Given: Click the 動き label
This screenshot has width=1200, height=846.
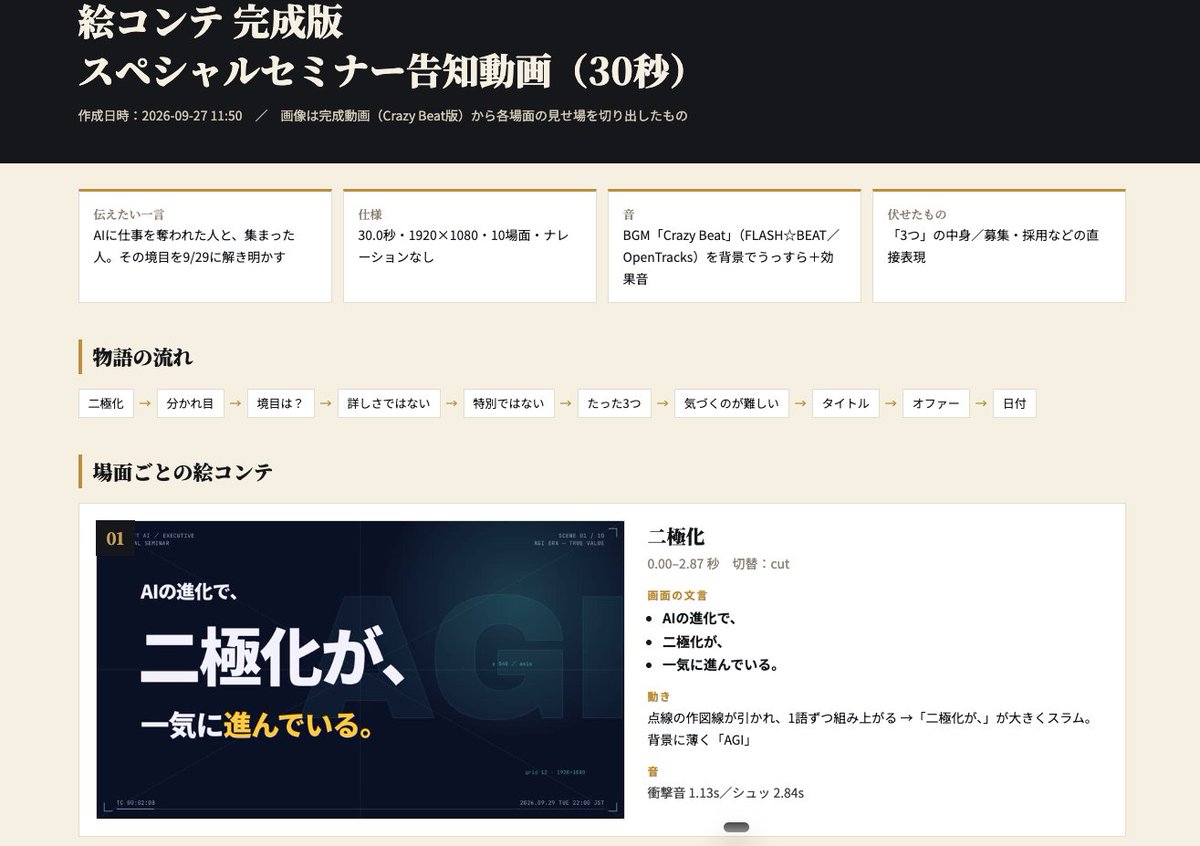Looking at the screenshot, I should pos(659,696).
